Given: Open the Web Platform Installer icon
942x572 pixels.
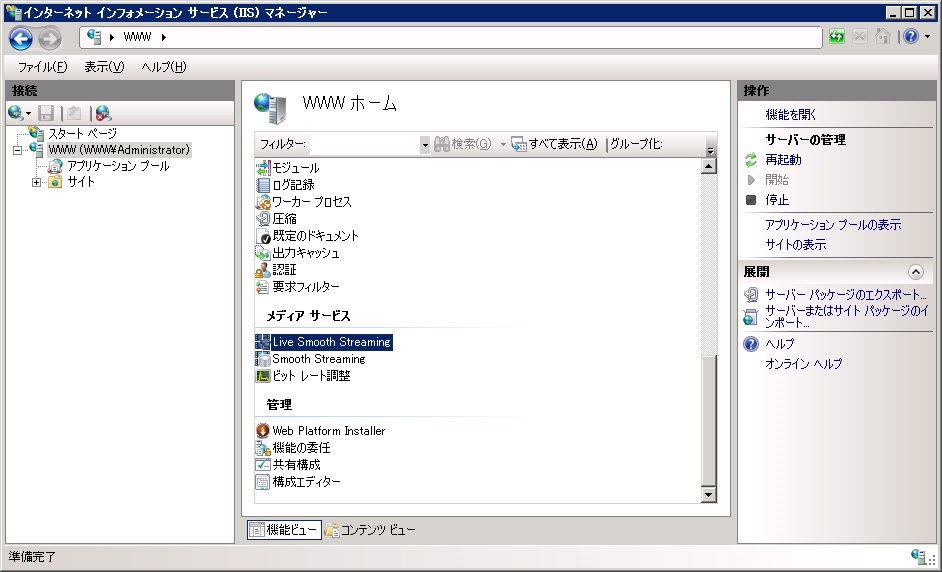Looking at the screenshot, I should [x=263, y=431].
